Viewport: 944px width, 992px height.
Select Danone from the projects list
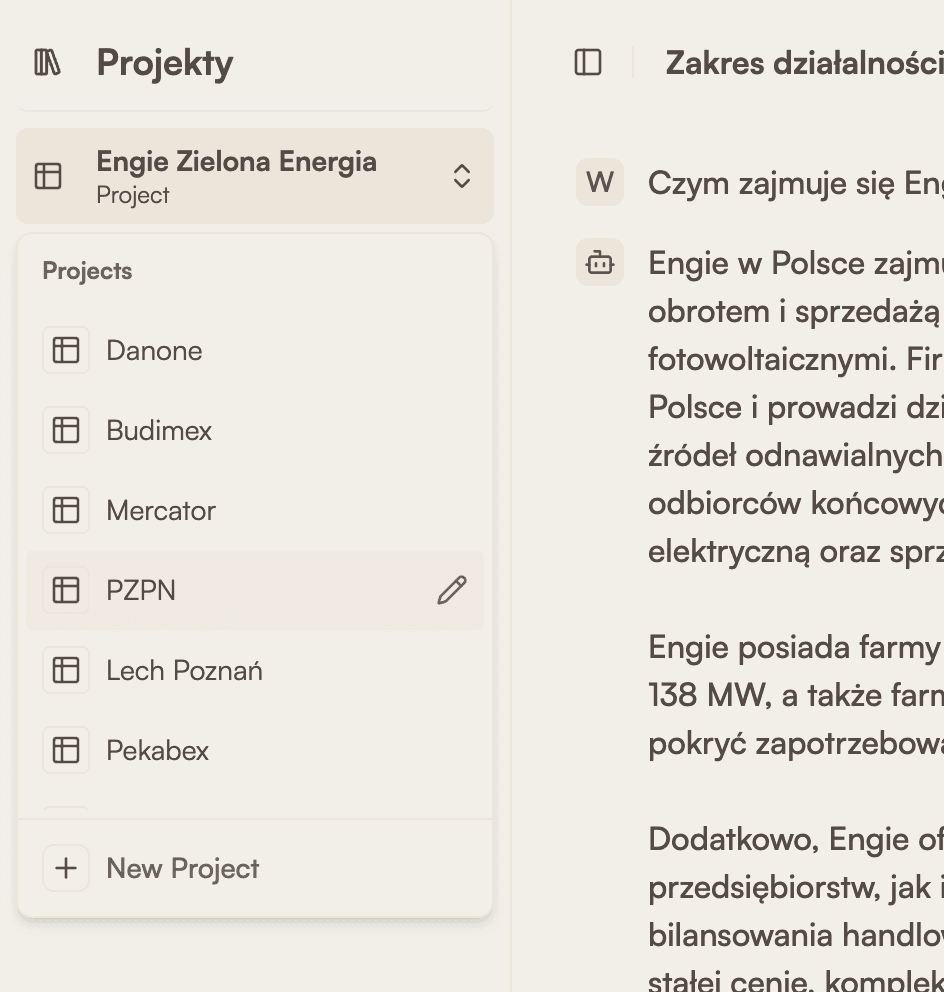pyautogui.click(x=154, y=350)
